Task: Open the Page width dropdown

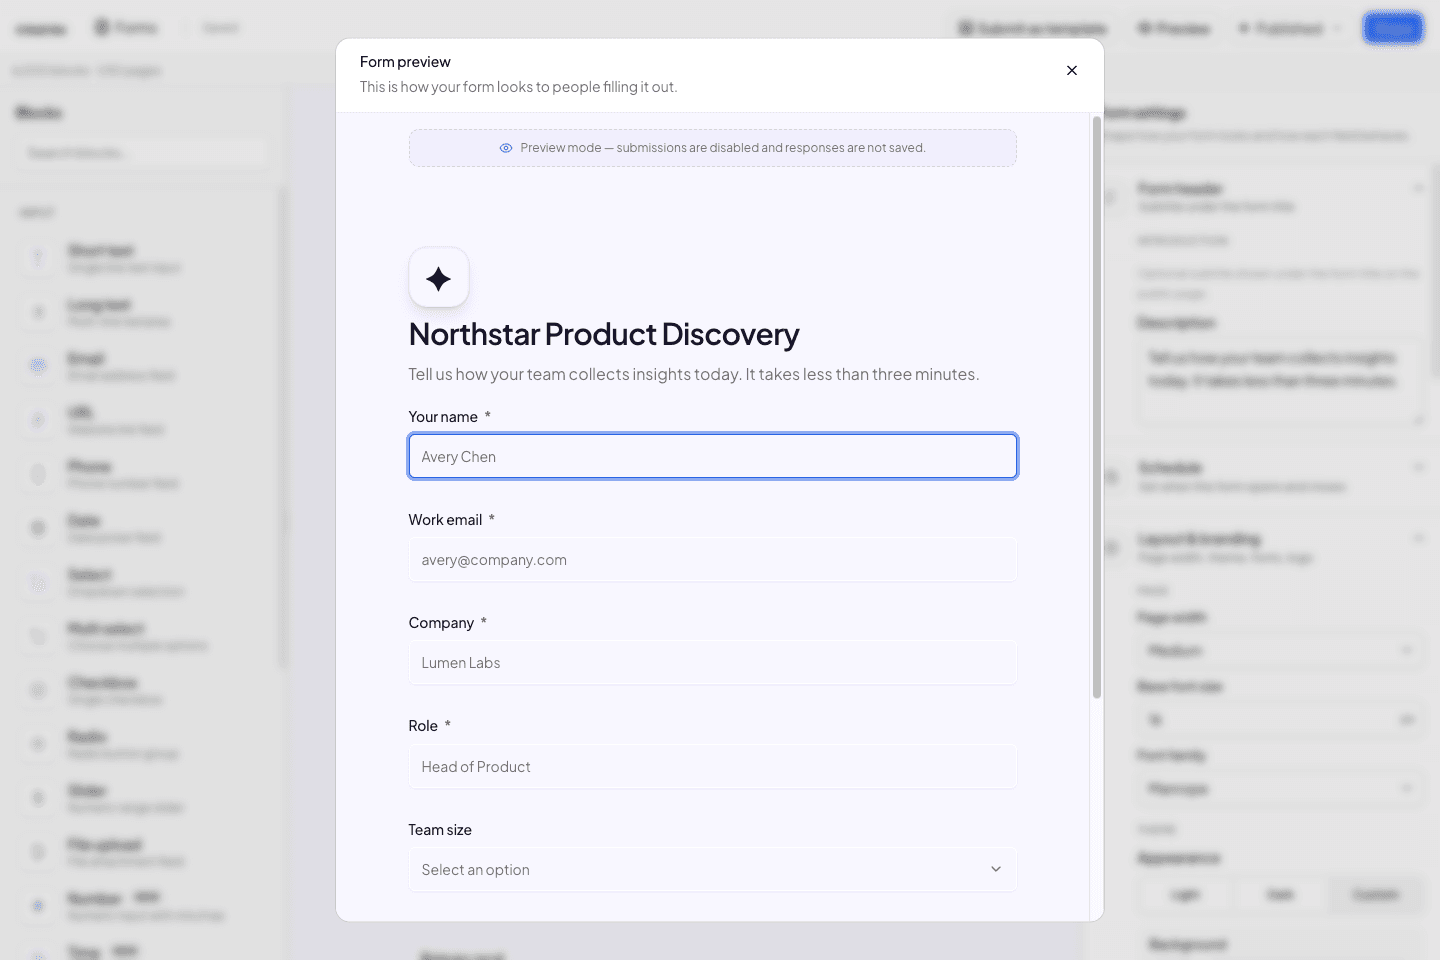Action: pos(1280,651)
